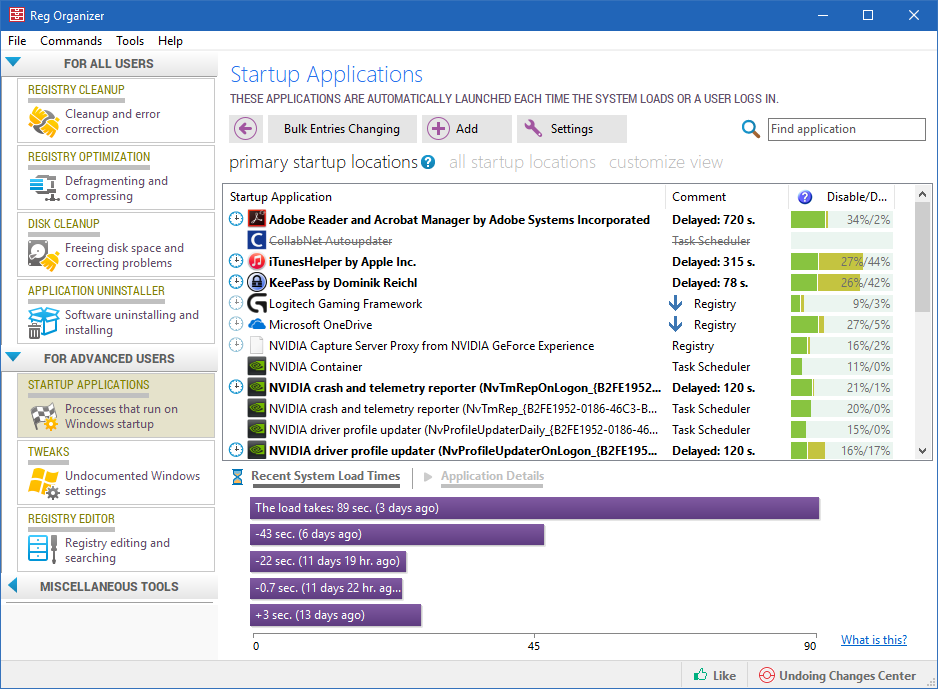Click the magnifier search icon
This screenshot has width=938, height=689.
pyautogui.click(x=750, y=129)
